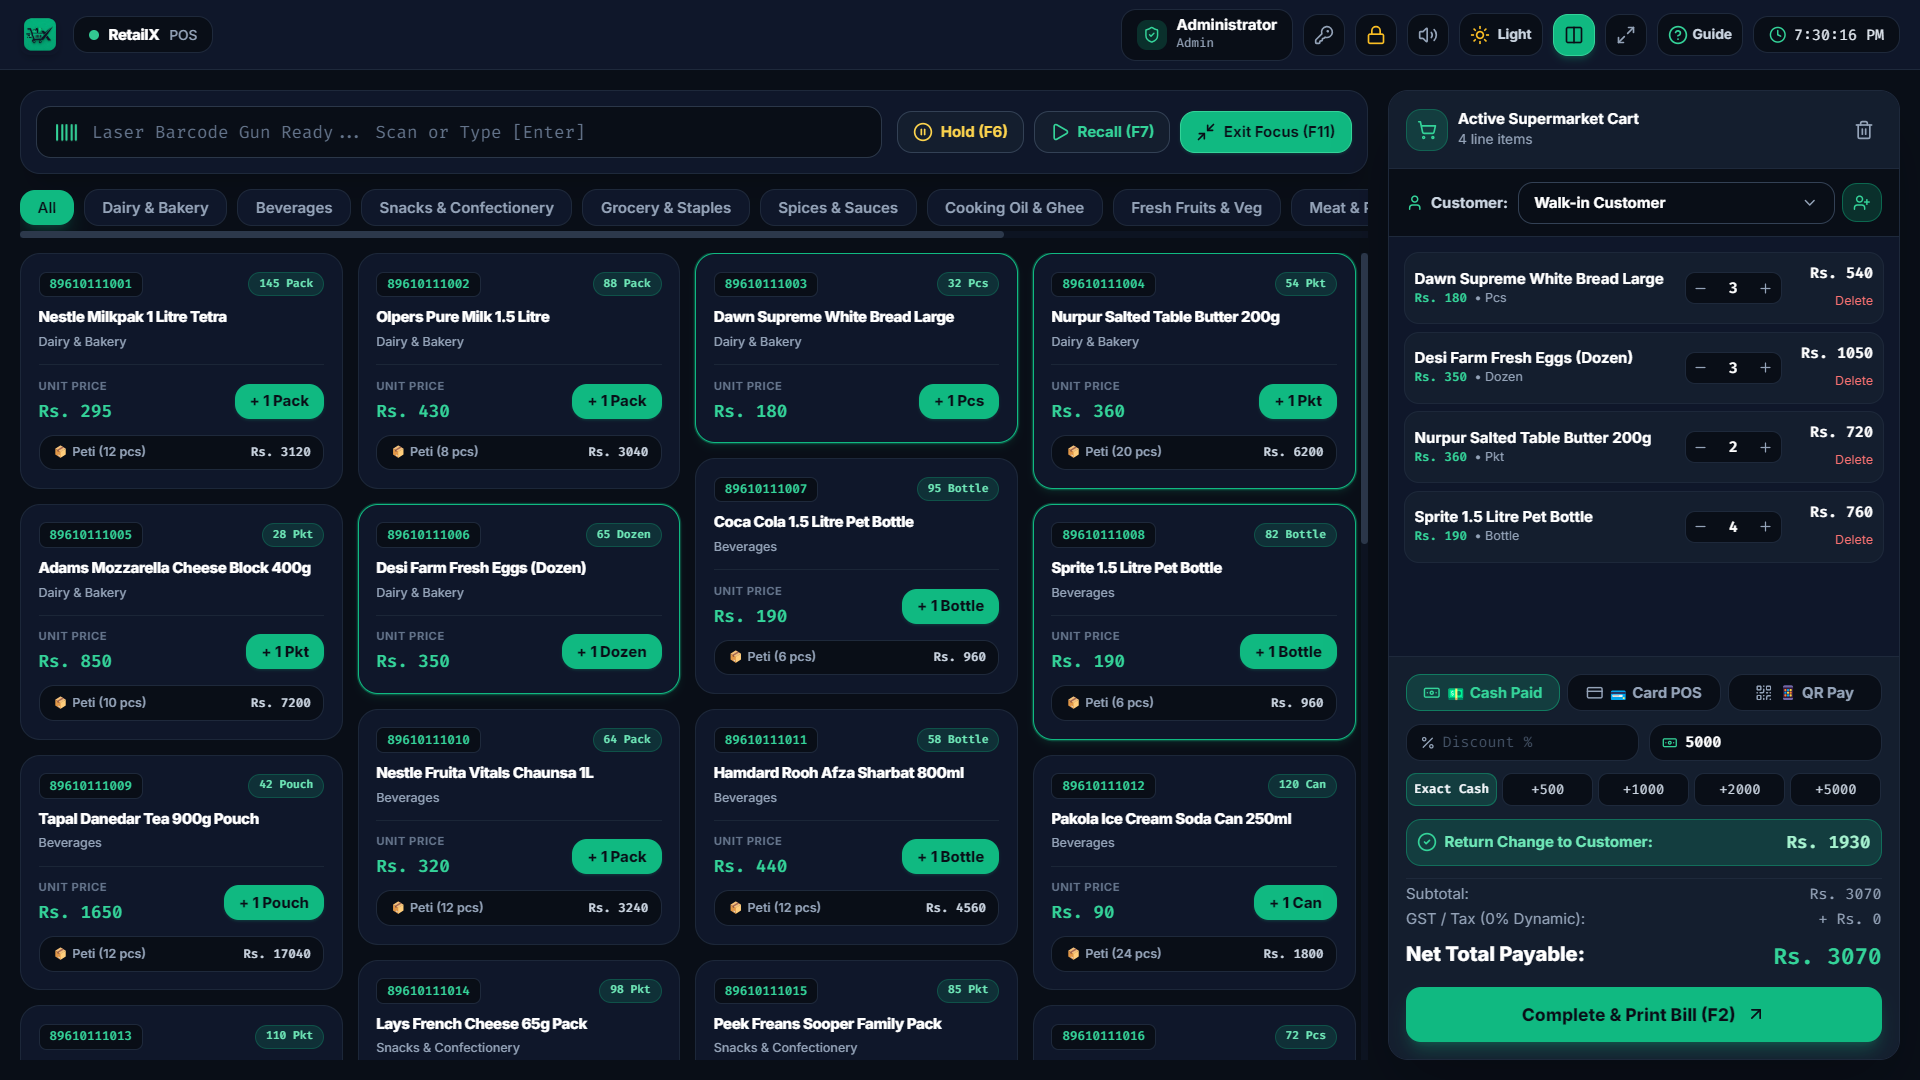
Task: Exit Focus mode (F11)
Action: pos(1266,132)
